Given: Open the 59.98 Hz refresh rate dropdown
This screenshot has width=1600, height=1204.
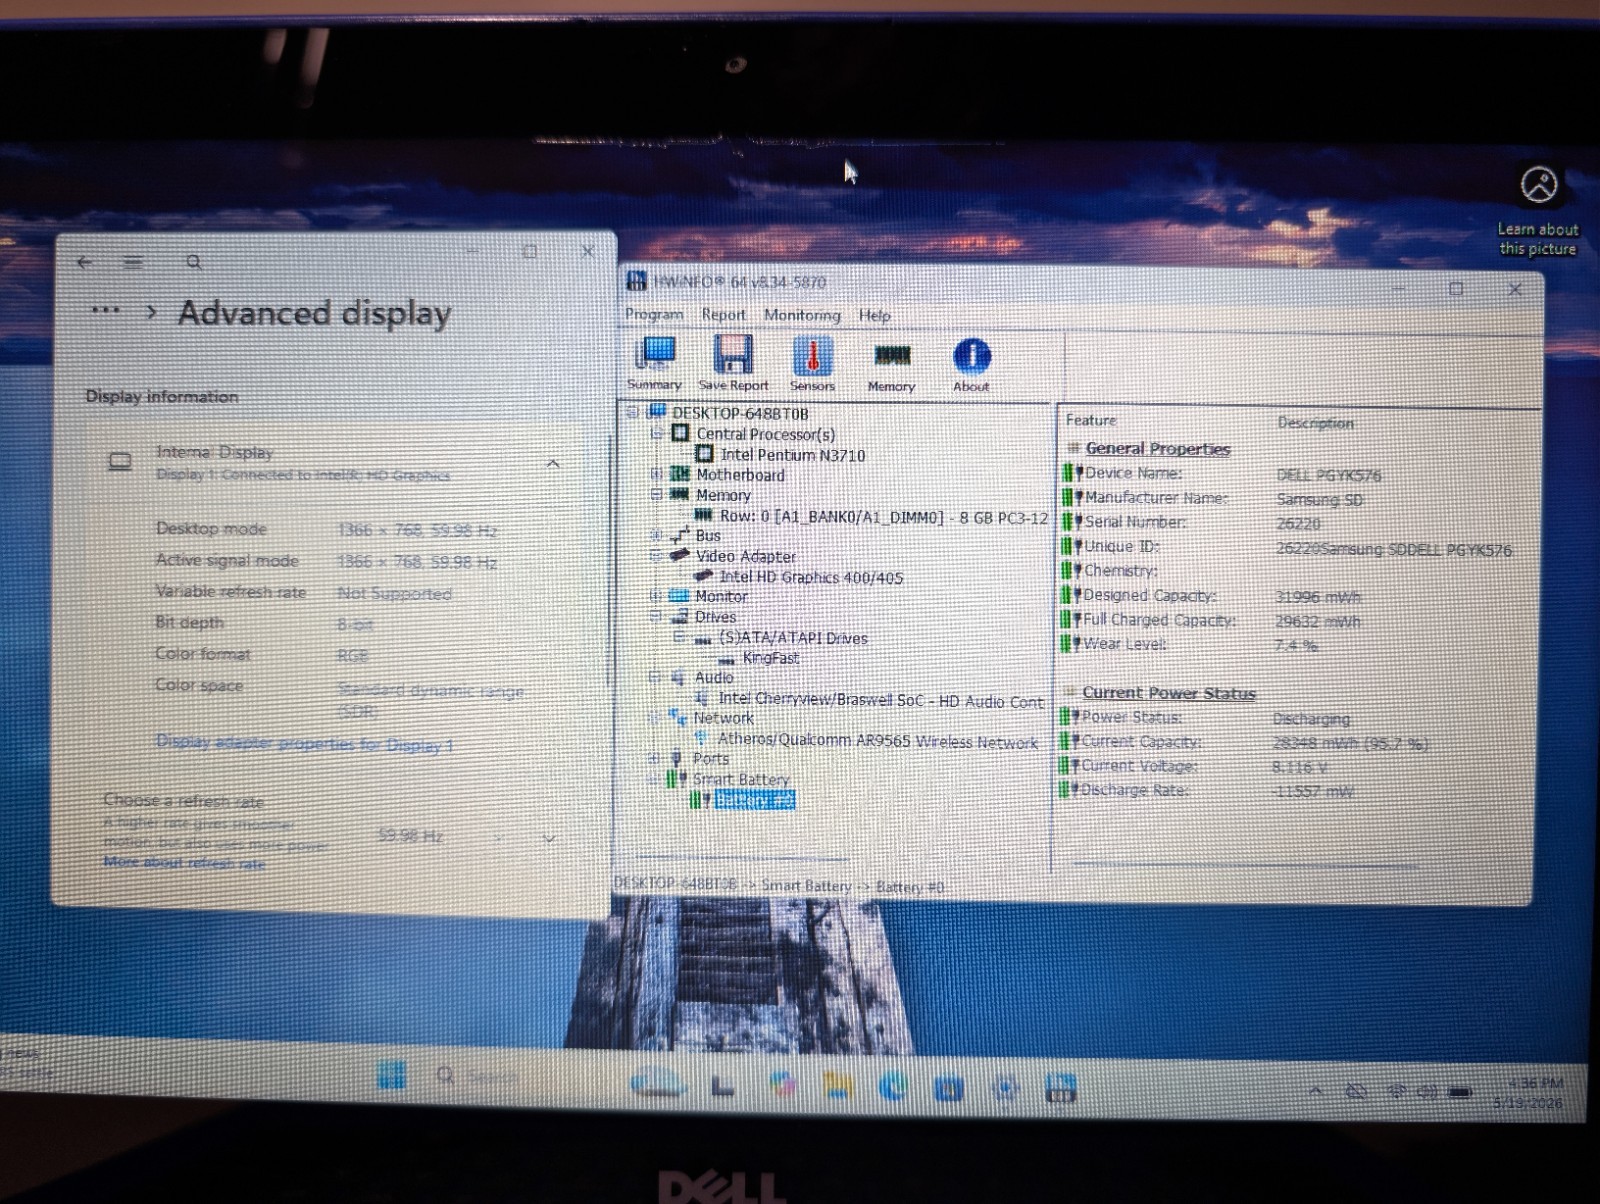Looking at the screenshot, I should point(466,837).
